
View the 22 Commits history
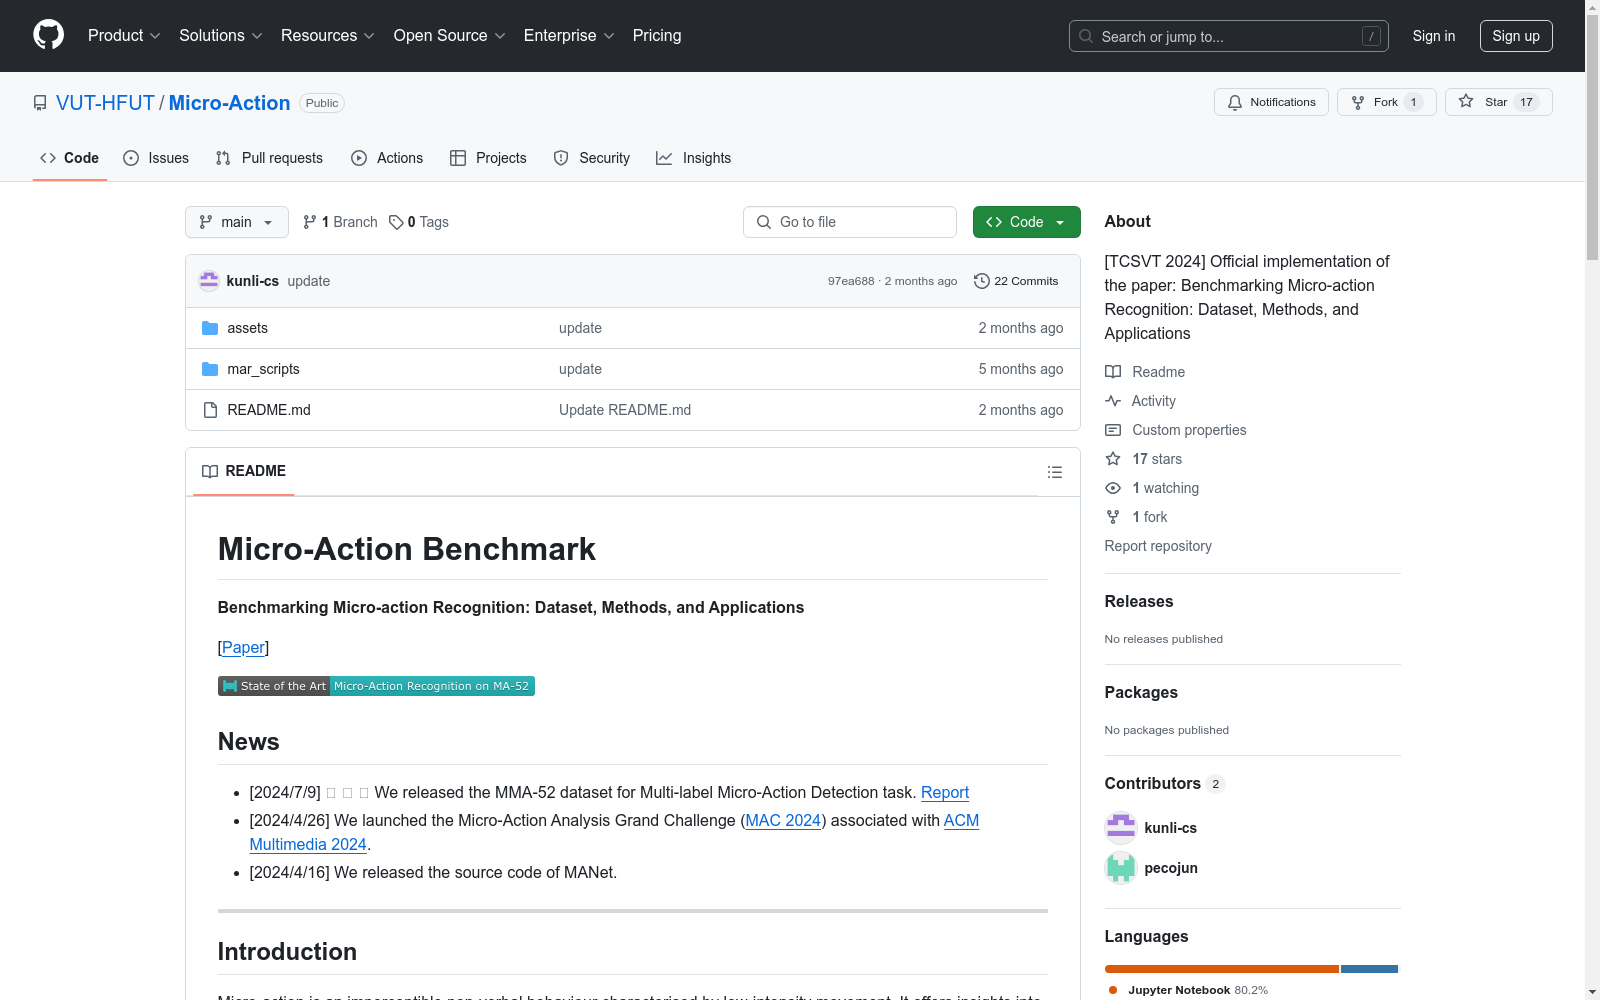[x=1016, y=281]
